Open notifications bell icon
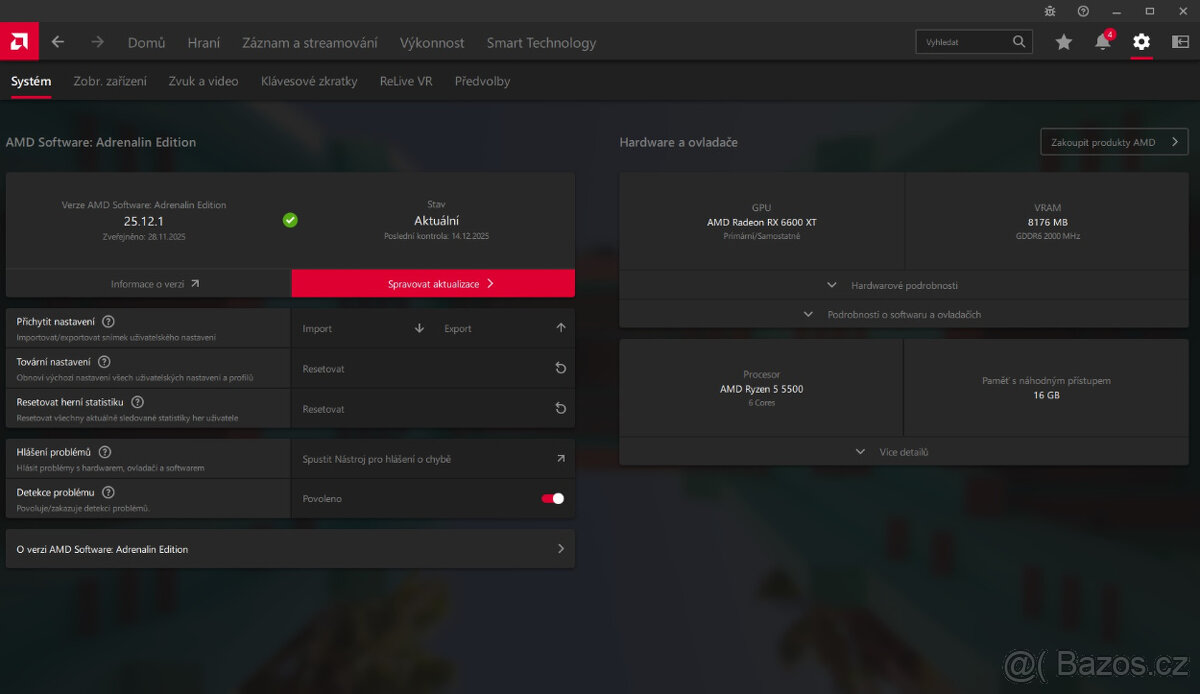 tap(1102, 42)
